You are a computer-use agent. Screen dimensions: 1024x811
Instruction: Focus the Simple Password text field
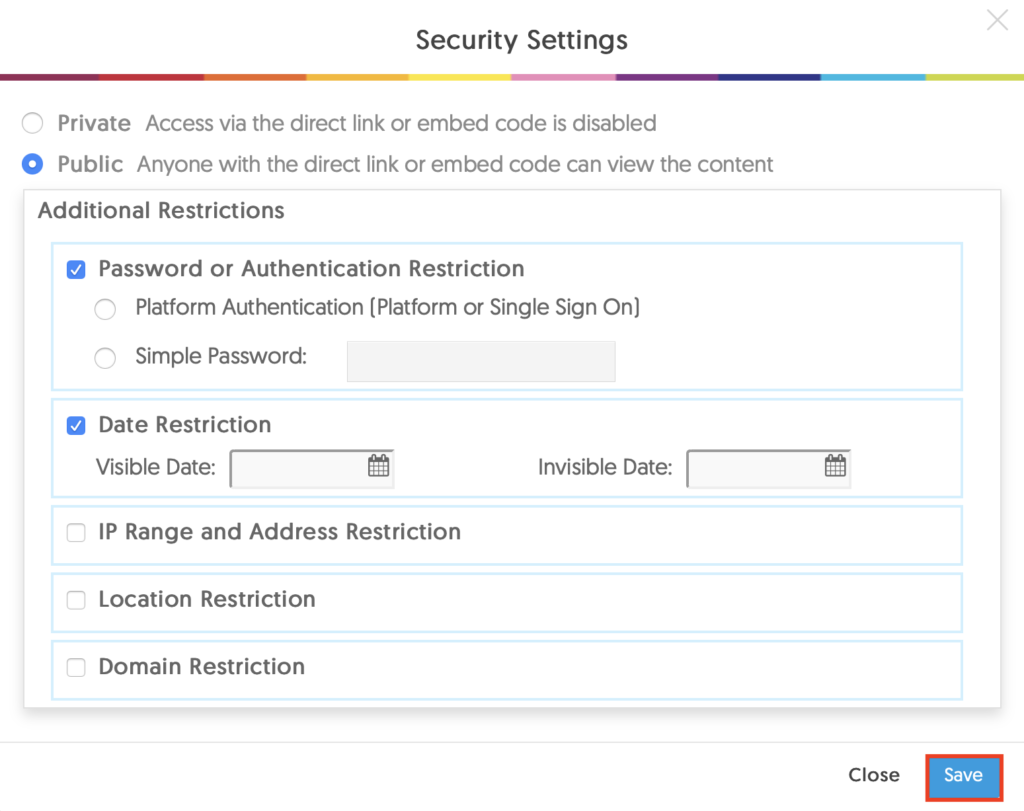pyautogui.click(x=481, y=361)
